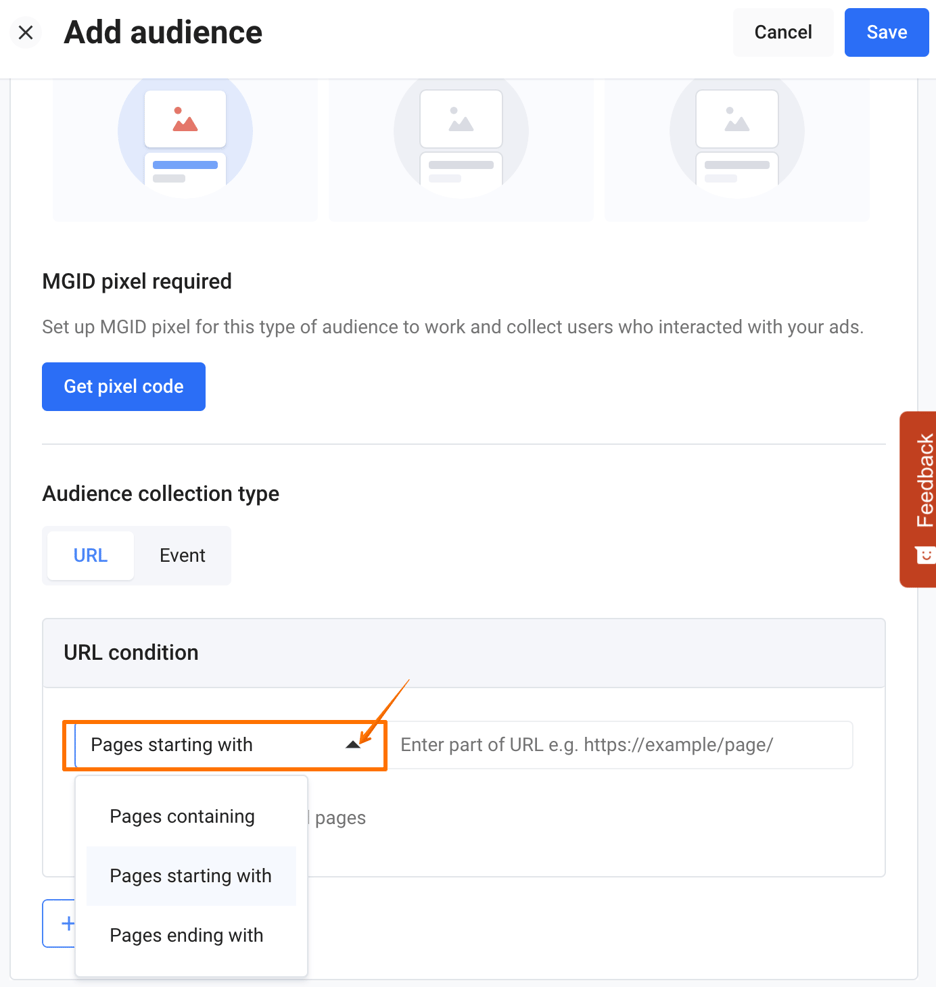Switch to Event collection type
The height and width of the screenshot is (987, 936).
coord(182,555)
